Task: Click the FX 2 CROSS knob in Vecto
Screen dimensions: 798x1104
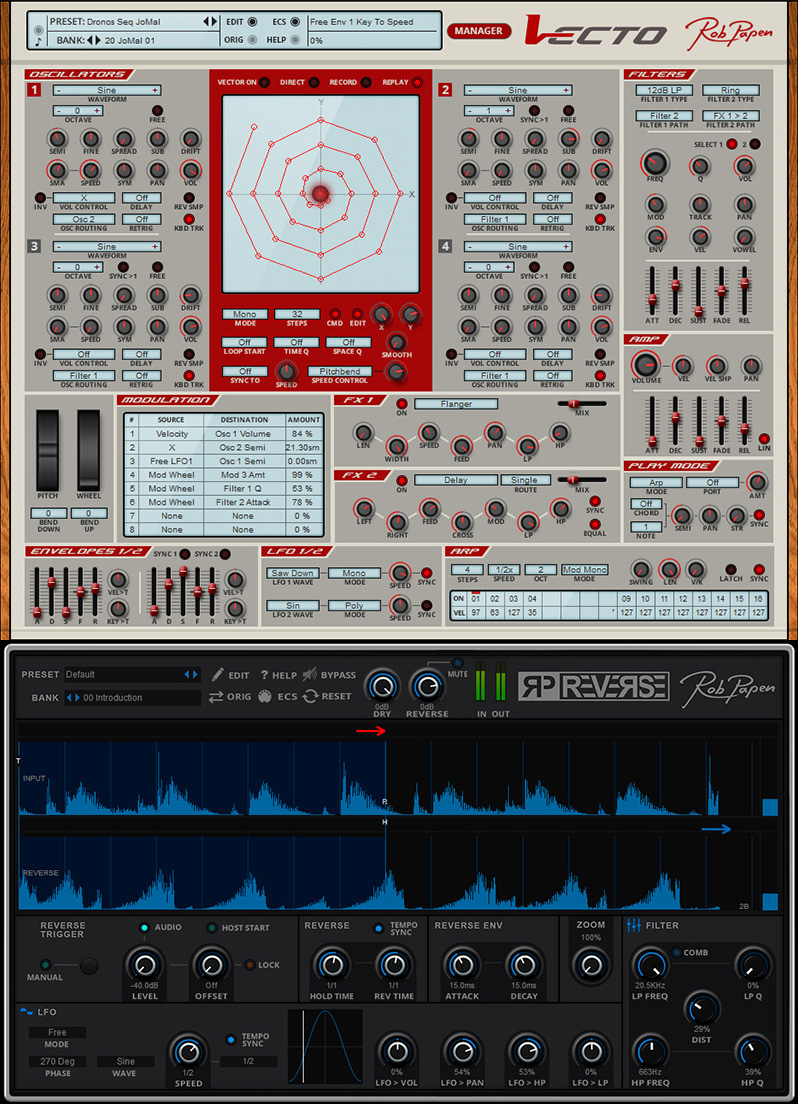Action: click(462, 522)
